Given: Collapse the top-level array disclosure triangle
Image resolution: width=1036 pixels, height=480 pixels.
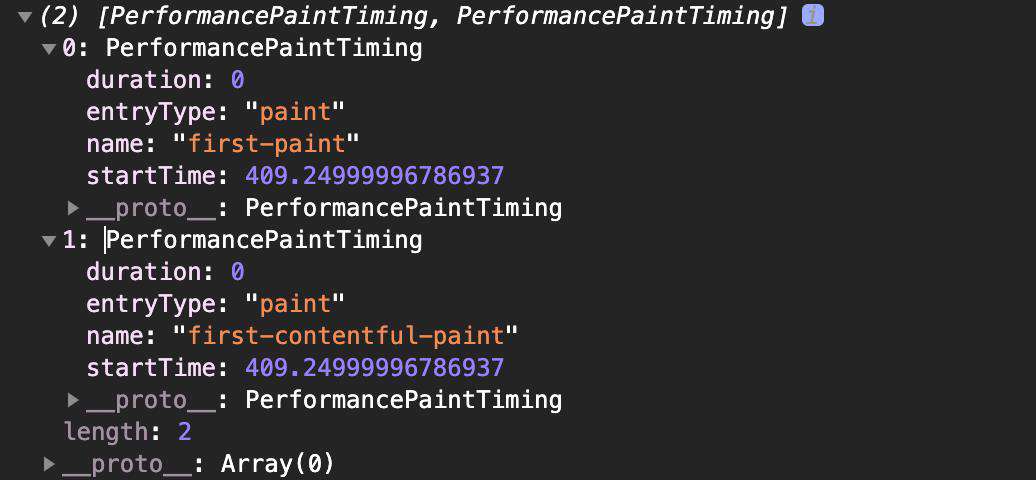Looking at the screenshot, I should point(25,17).
